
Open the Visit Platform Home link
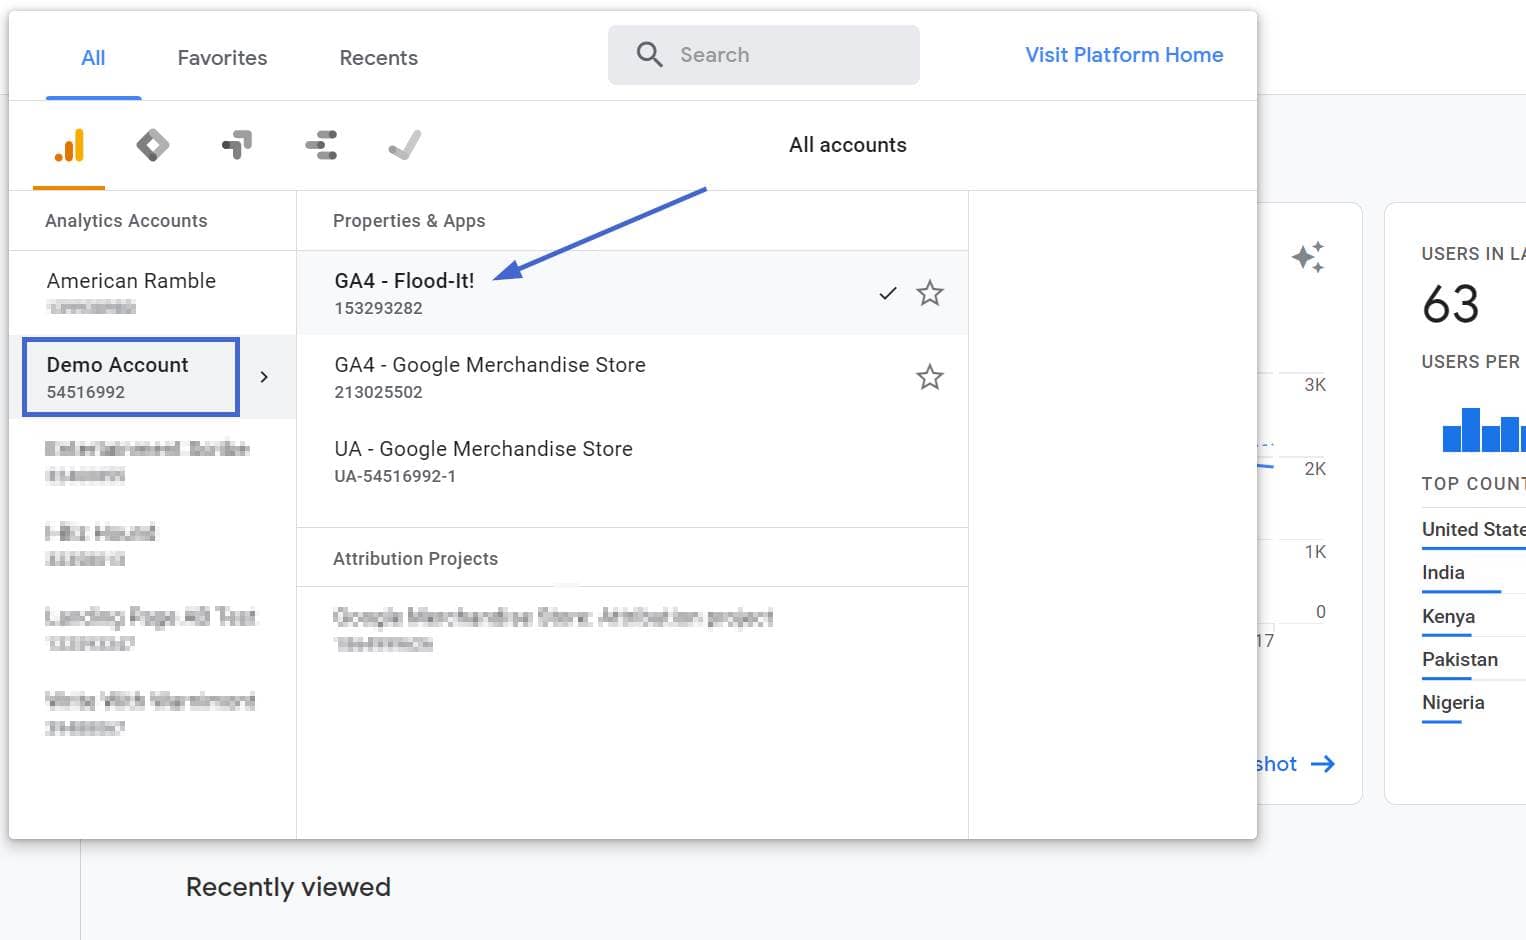[1124, 55]
